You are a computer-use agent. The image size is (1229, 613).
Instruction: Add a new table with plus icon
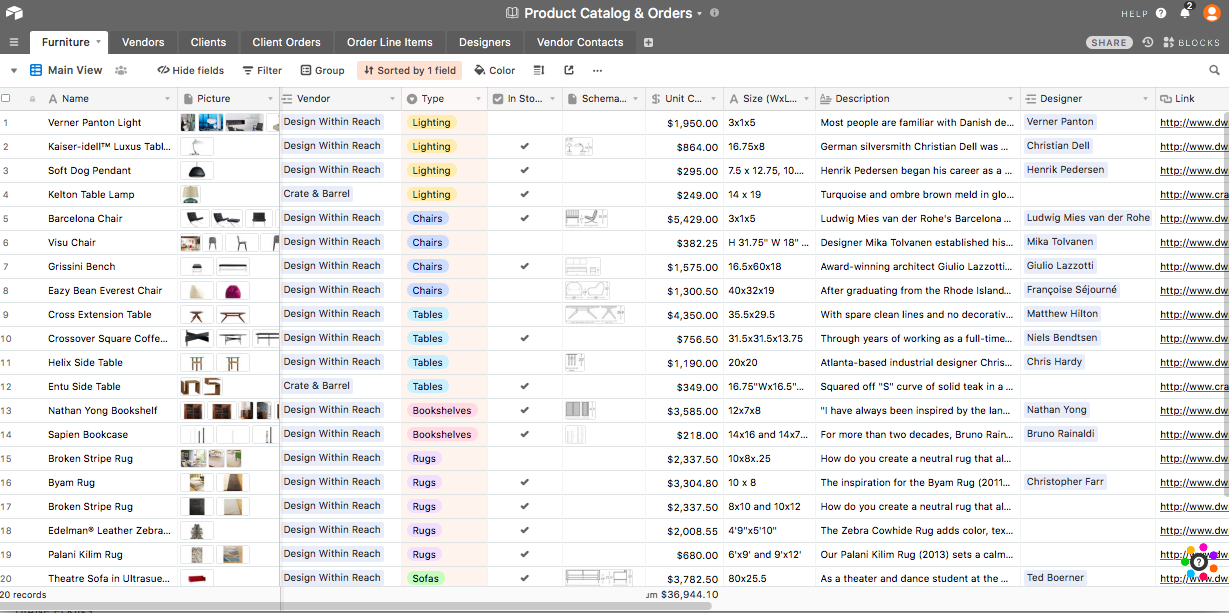648,42
